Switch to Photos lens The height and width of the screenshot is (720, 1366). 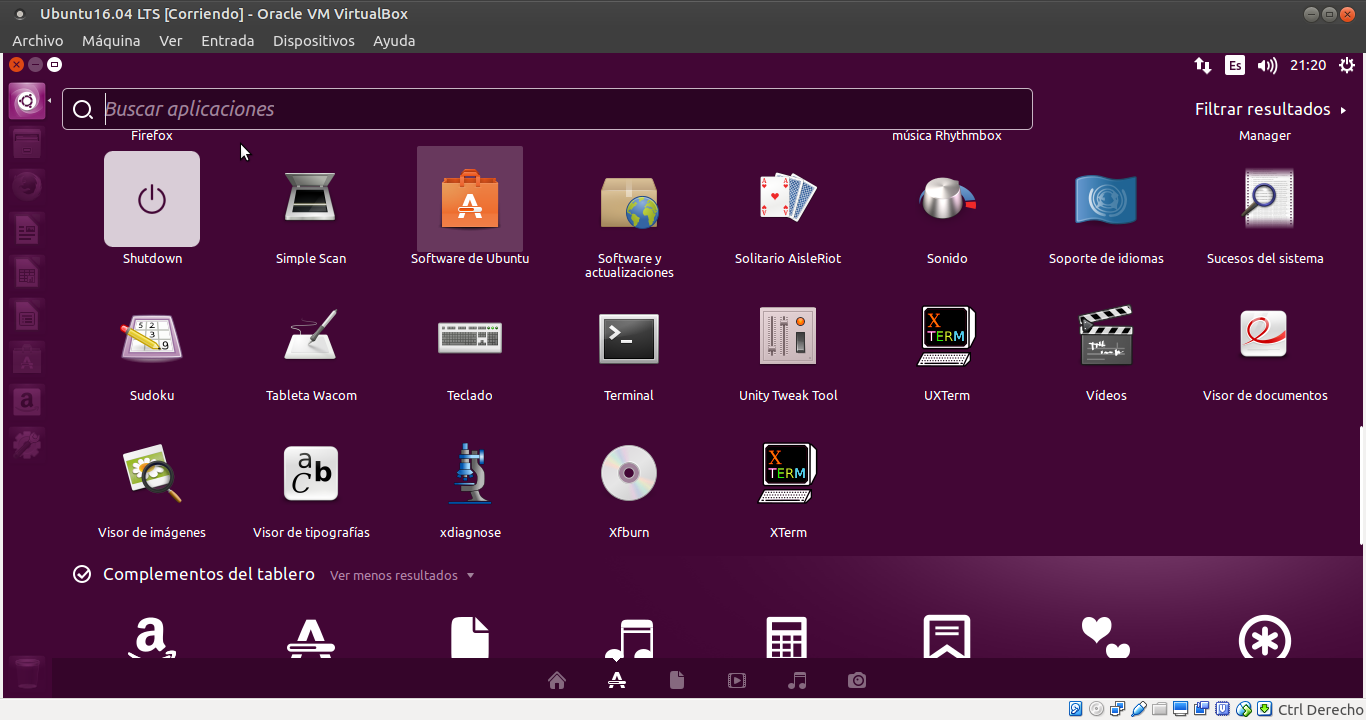pyautogui.click(x=857, y=681)
